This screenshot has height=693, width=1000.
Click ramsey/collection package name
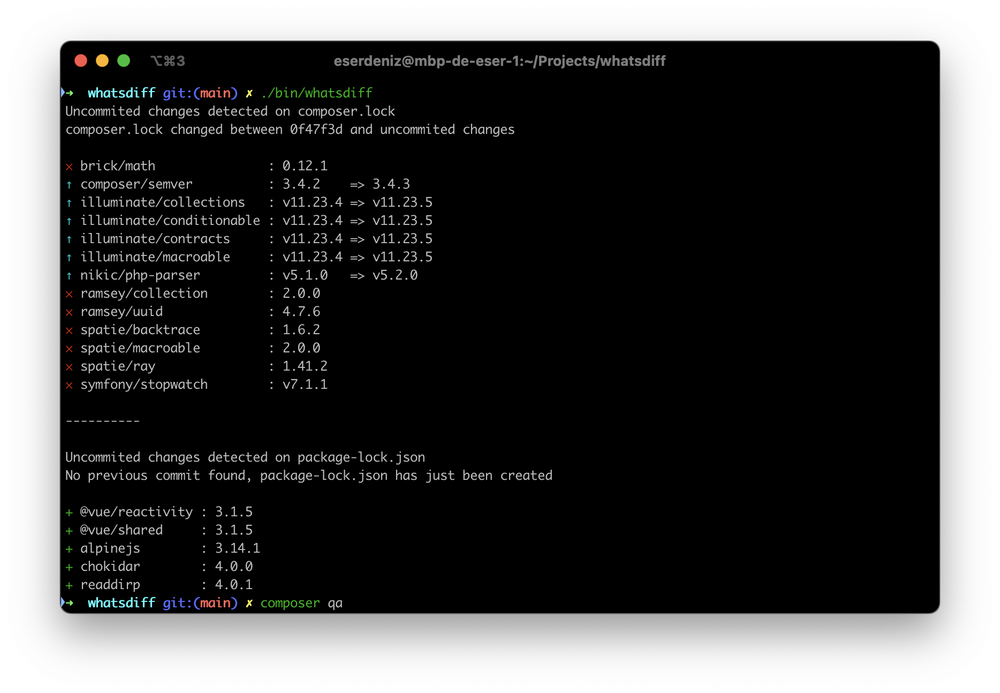coord(144,293)
